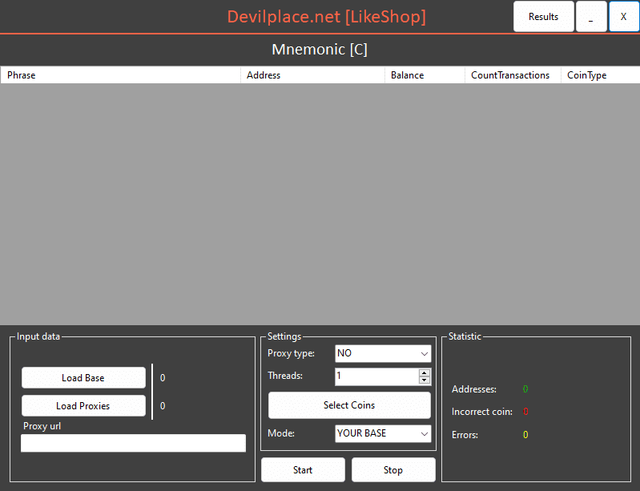Increase Threads with the up arrow
640x491 pixels.
point(424,372)
